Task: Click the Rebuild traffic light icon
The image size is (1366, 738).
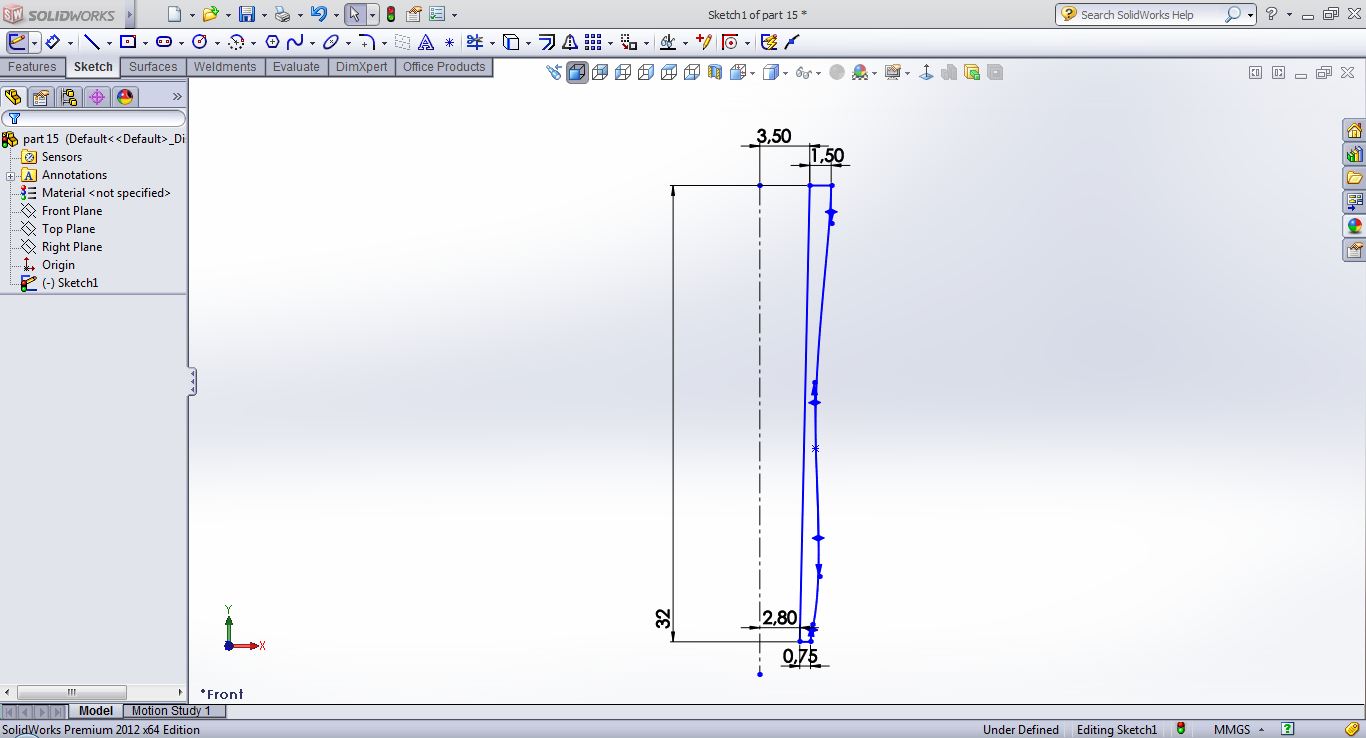Action: tap(390, 15)
